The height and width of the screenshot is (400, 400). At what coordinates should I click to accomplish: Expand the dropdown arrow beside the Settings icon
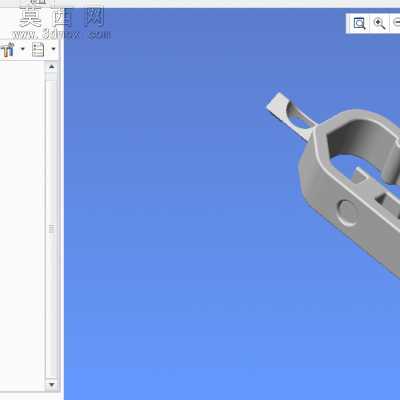tap(23, 49)
